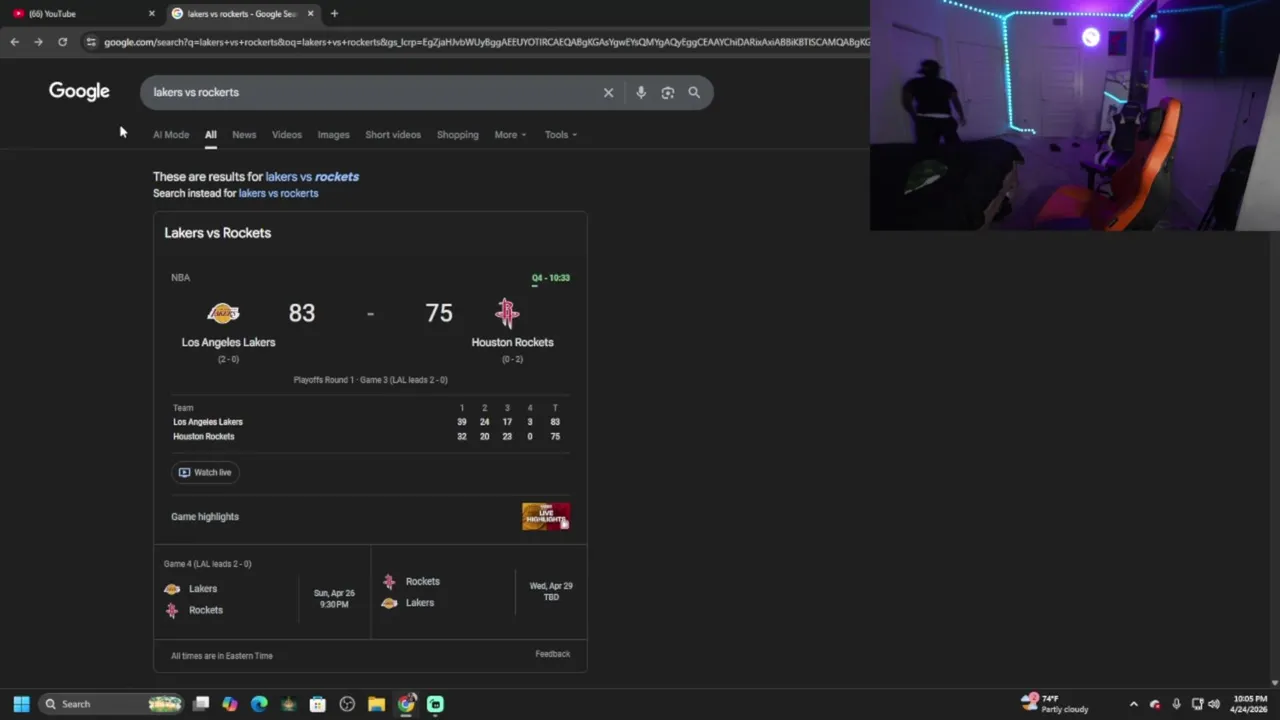Open the corrected 'lakers vs rockets' results link

click(x=312, y=176)
